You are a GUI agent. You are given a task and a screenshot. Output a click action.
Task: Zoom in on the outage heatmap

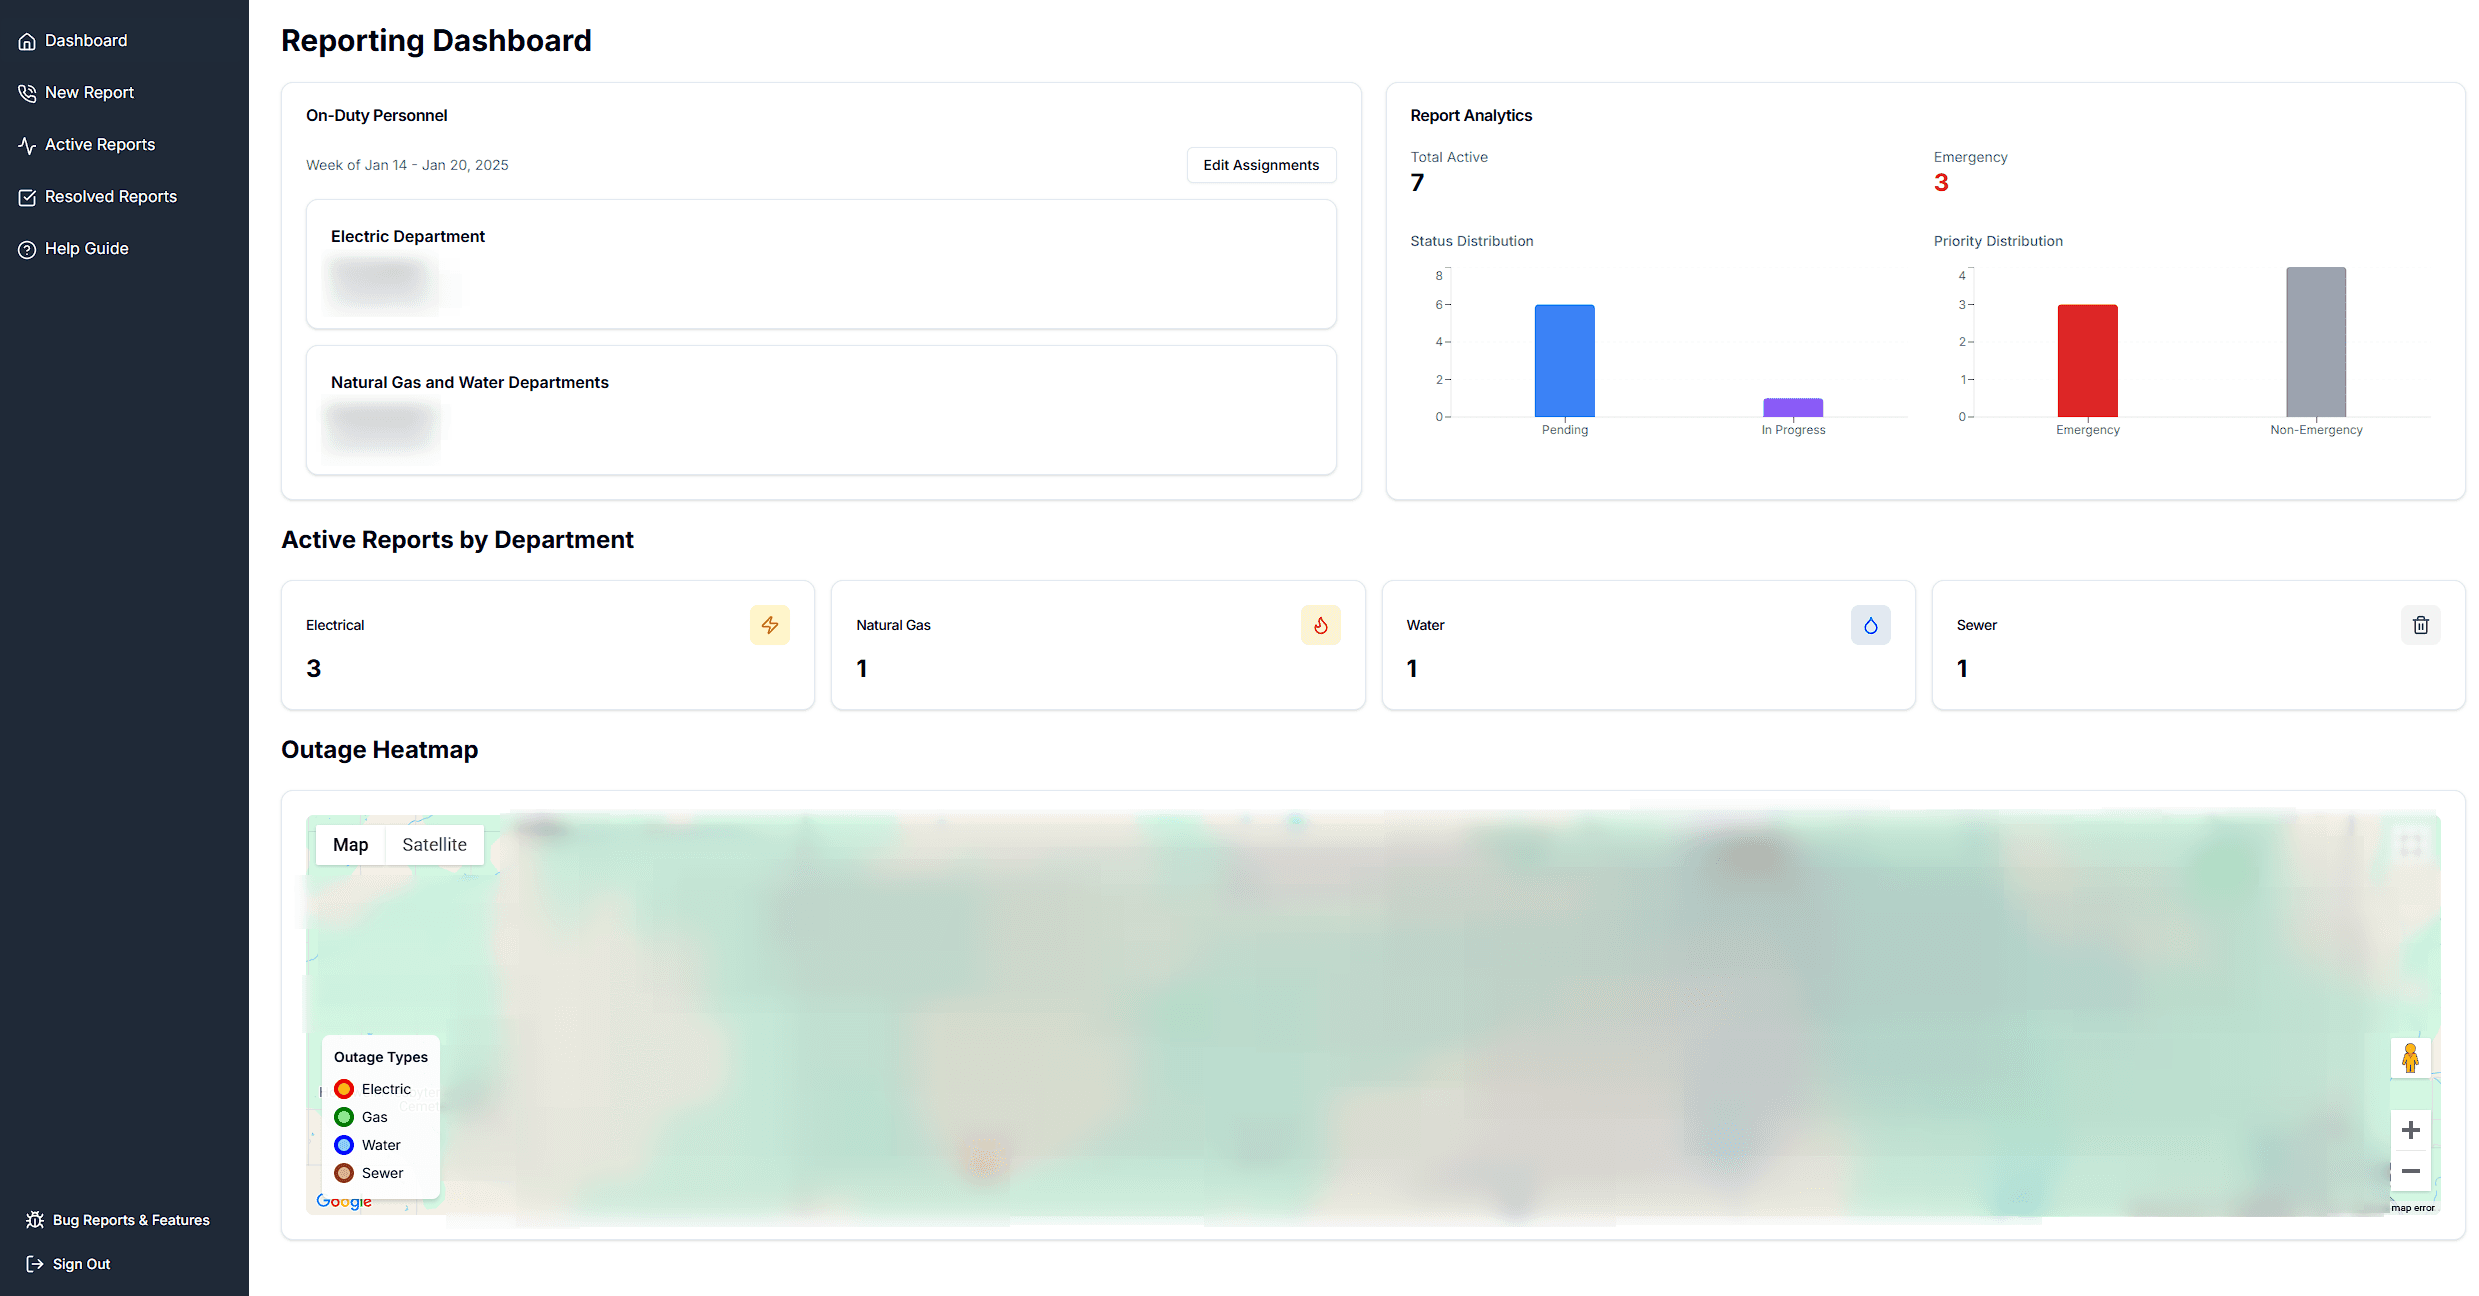coord(2410,1130)
